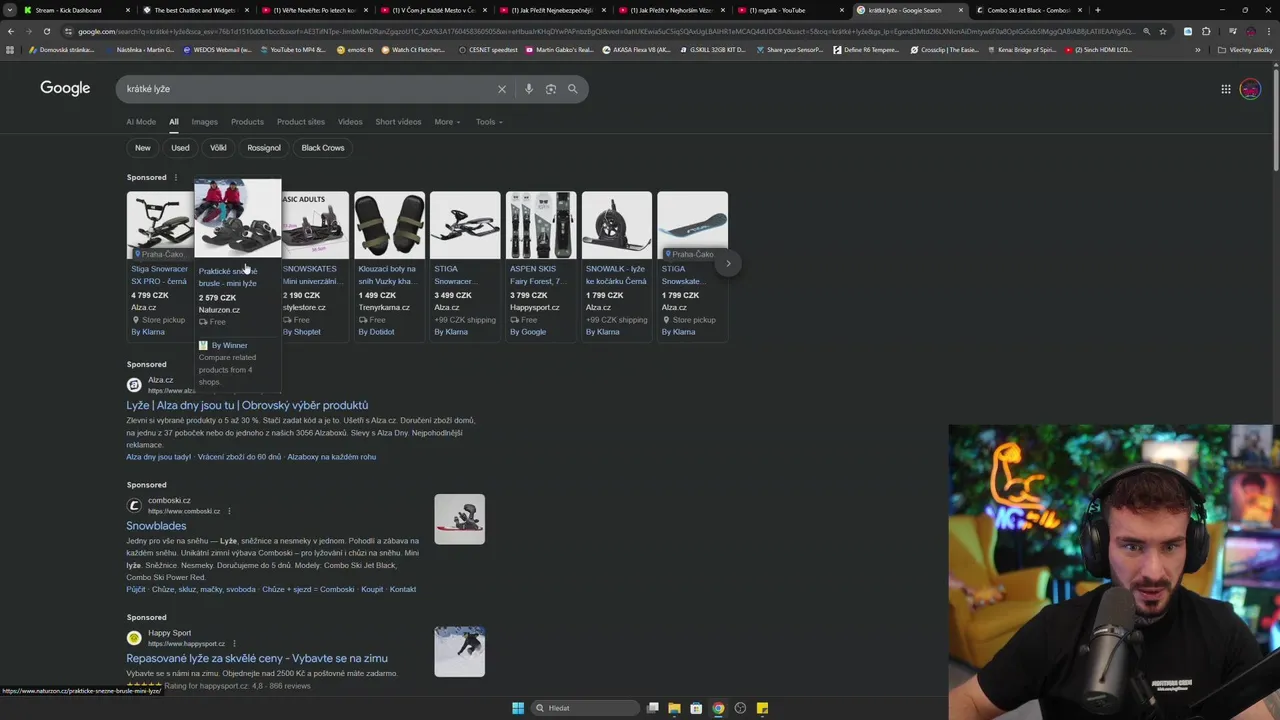This screenshot has height=720, width=1280.
Task: Click the magnifier search submit icon
Action: point(573,89)
